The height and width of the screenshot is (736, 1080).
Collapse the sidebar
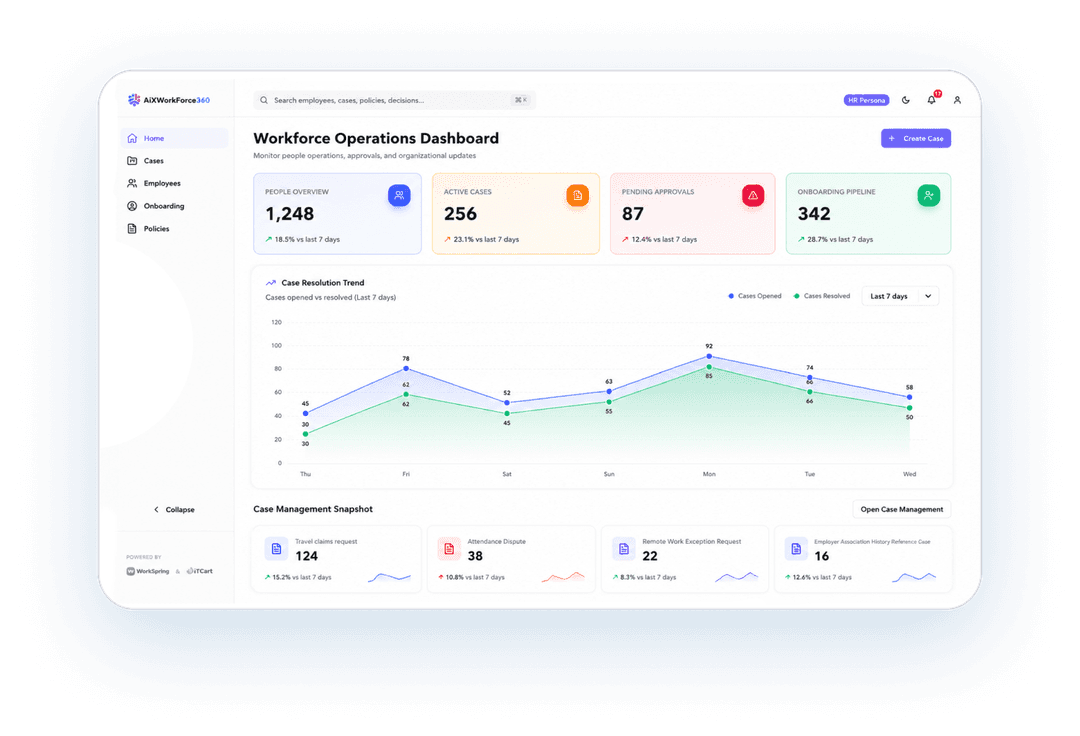pyautogui.click(x=174, y=509)
